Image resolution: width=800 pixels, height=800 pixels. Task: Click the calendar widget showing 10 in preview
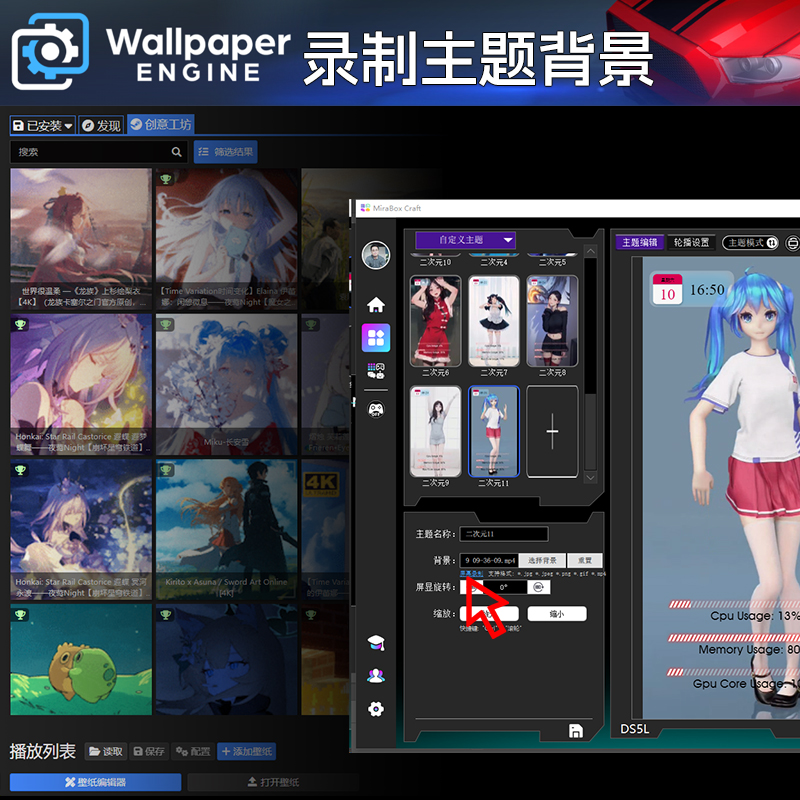pos(668,290)
